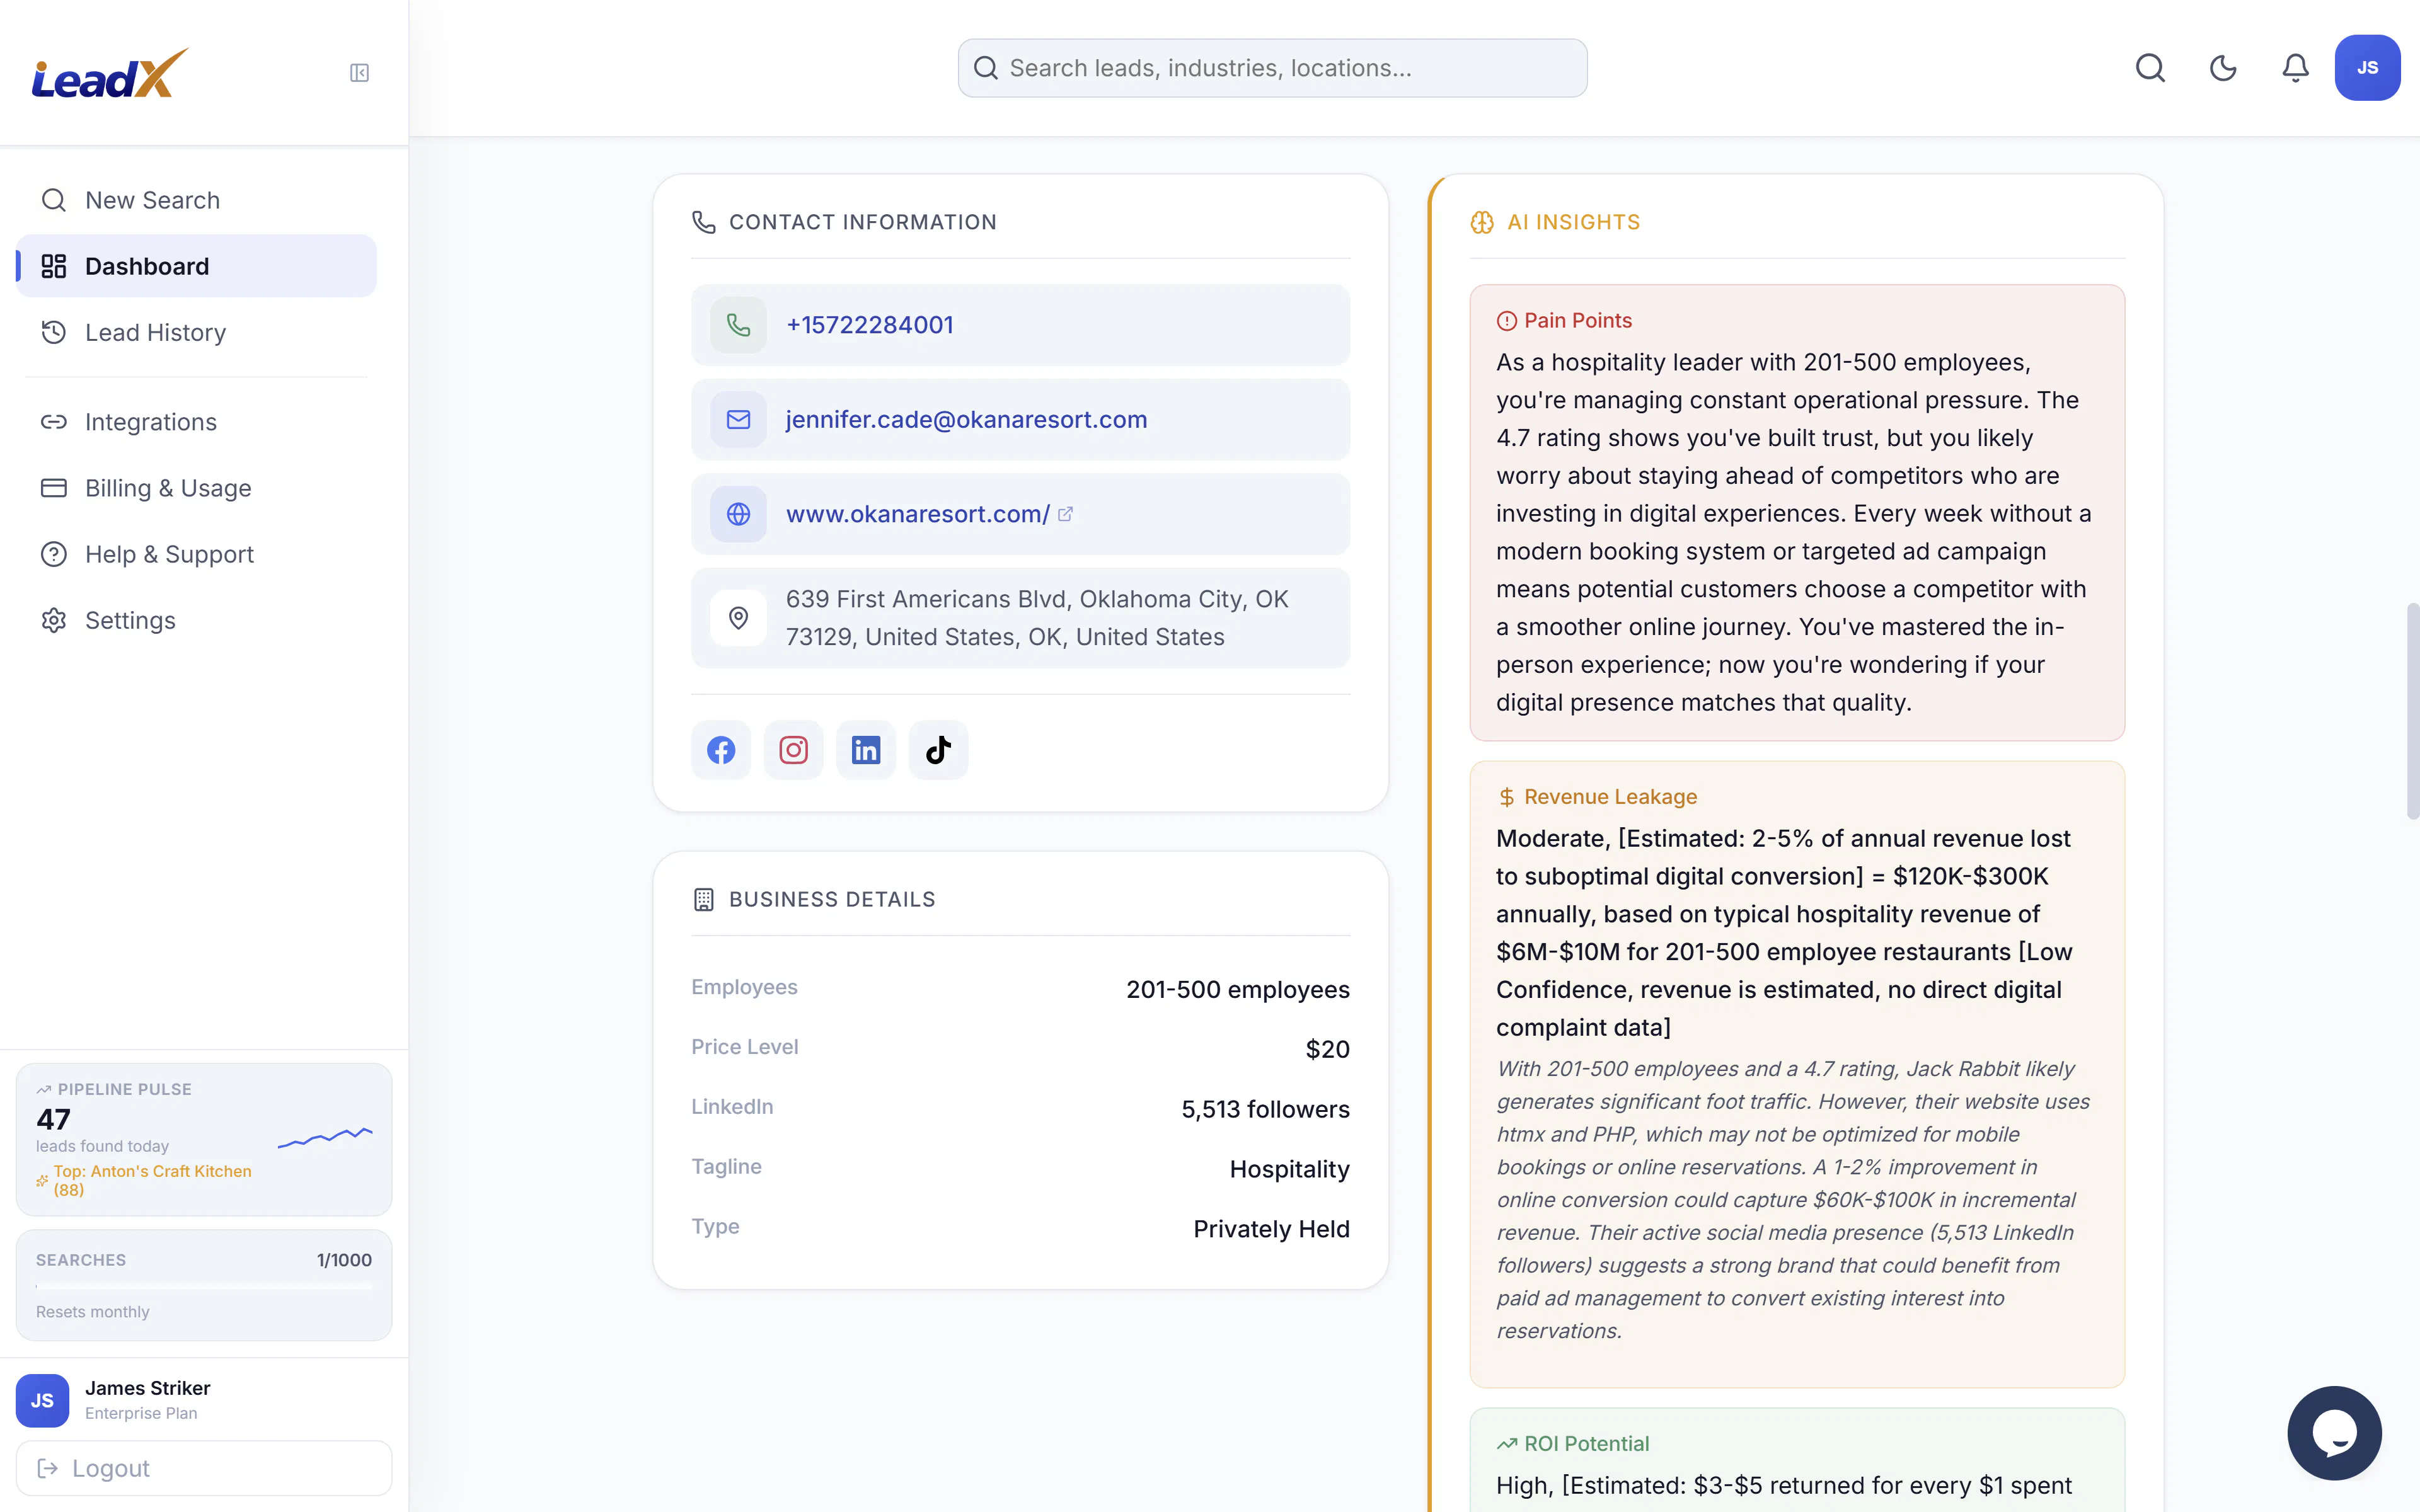Select the 639 First Americans Blvd address
This screenshot has height=1512, width=2420.
(x=1037, y=618)
